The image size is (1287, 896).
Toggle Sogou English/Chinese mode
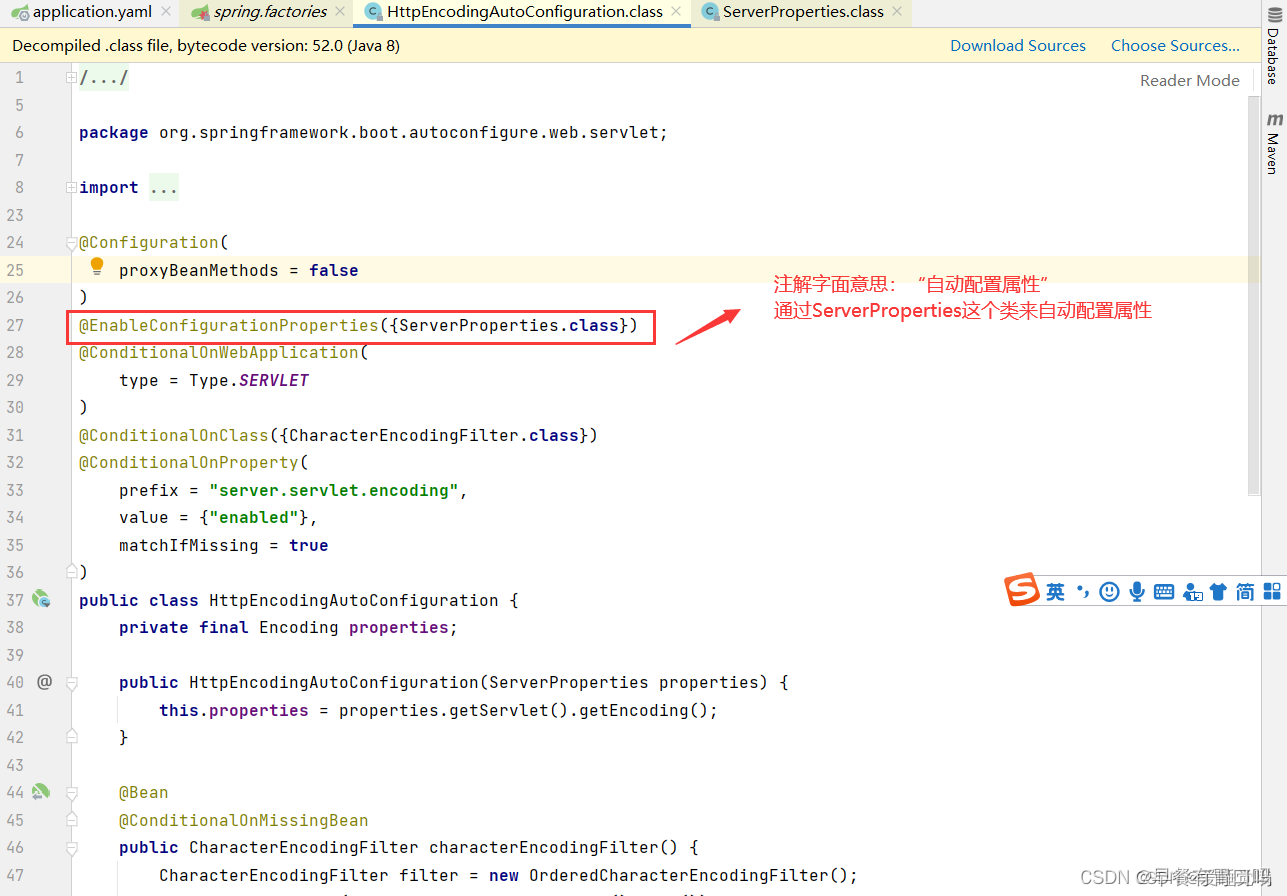pyautogui.click(x=1055, y=592)
